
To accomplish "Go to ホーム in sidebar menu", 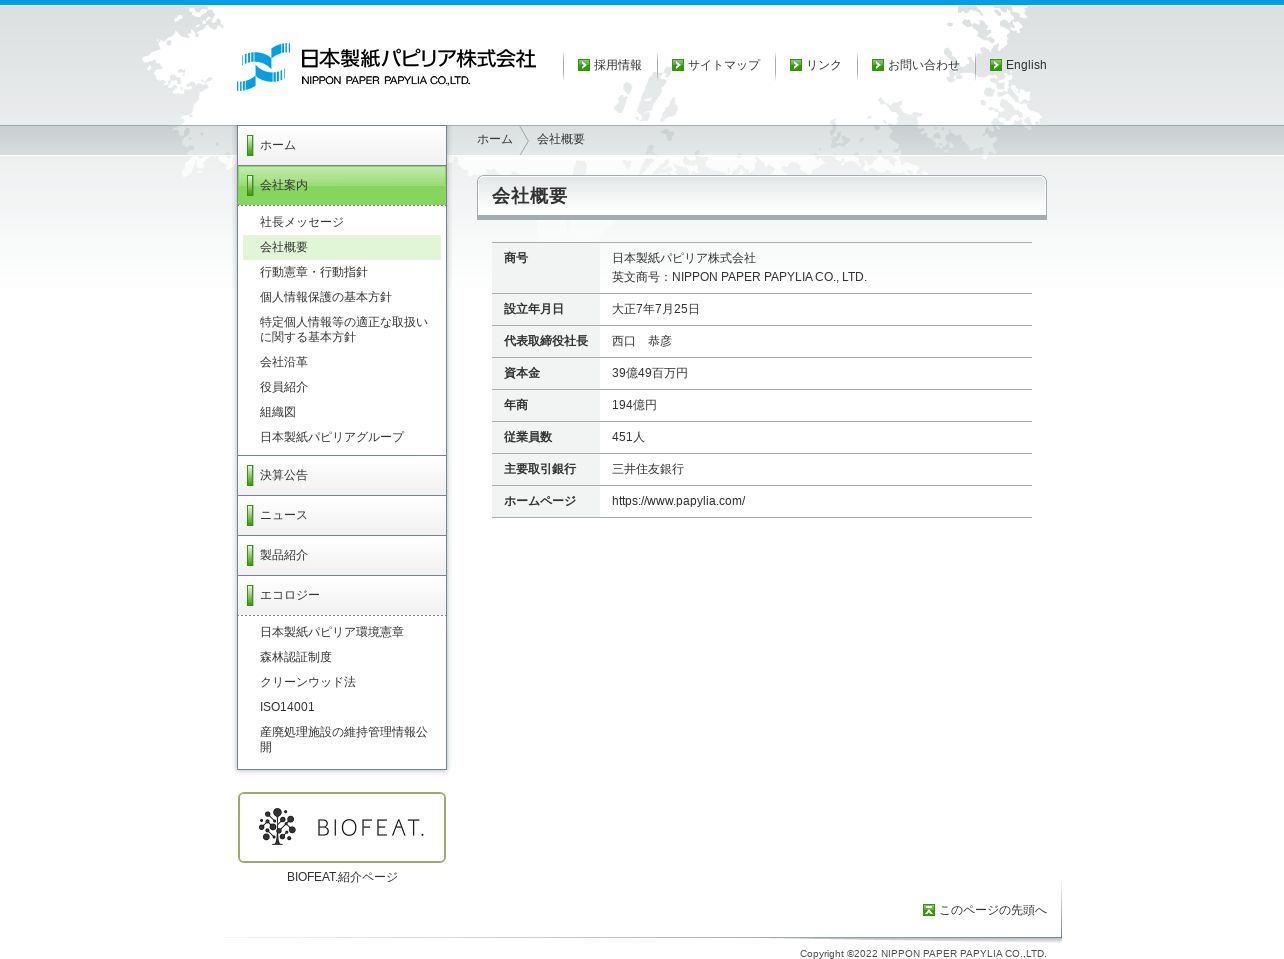I will [342, 146].
